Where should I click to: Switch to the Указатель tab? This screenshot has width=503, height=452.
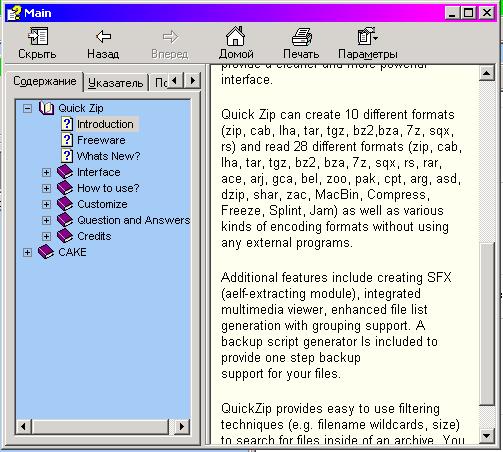(115, 83)
